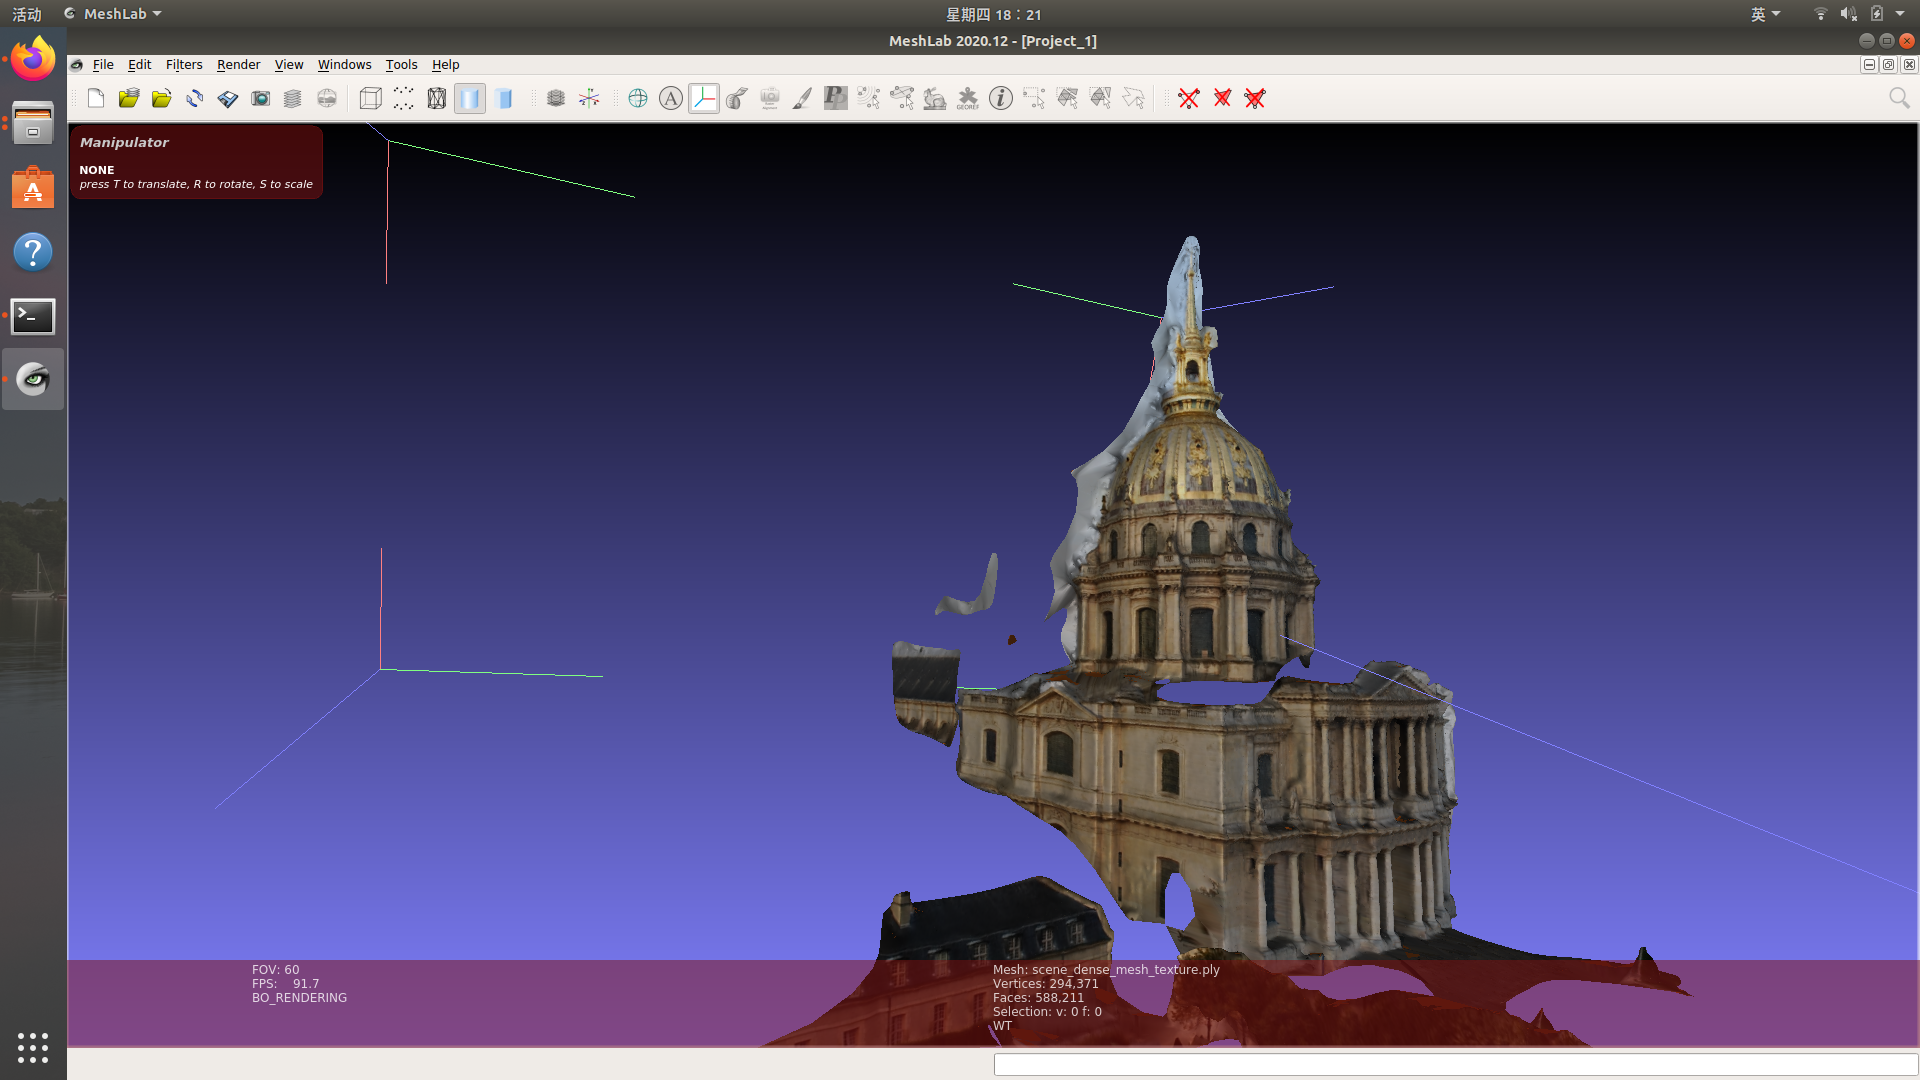Open the Render menu
This screenshot has height=1080, width=1920.
click(238, 65)
